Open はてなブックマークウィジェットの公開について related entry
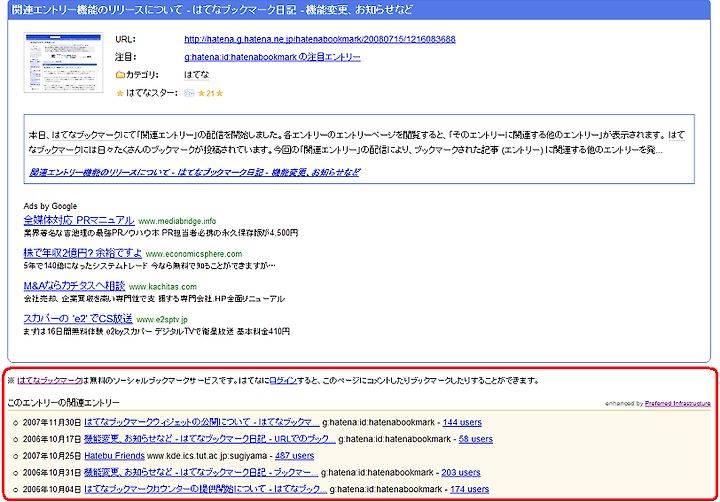The width and height of the screenshot is (720, 502). tap(202, 422)
